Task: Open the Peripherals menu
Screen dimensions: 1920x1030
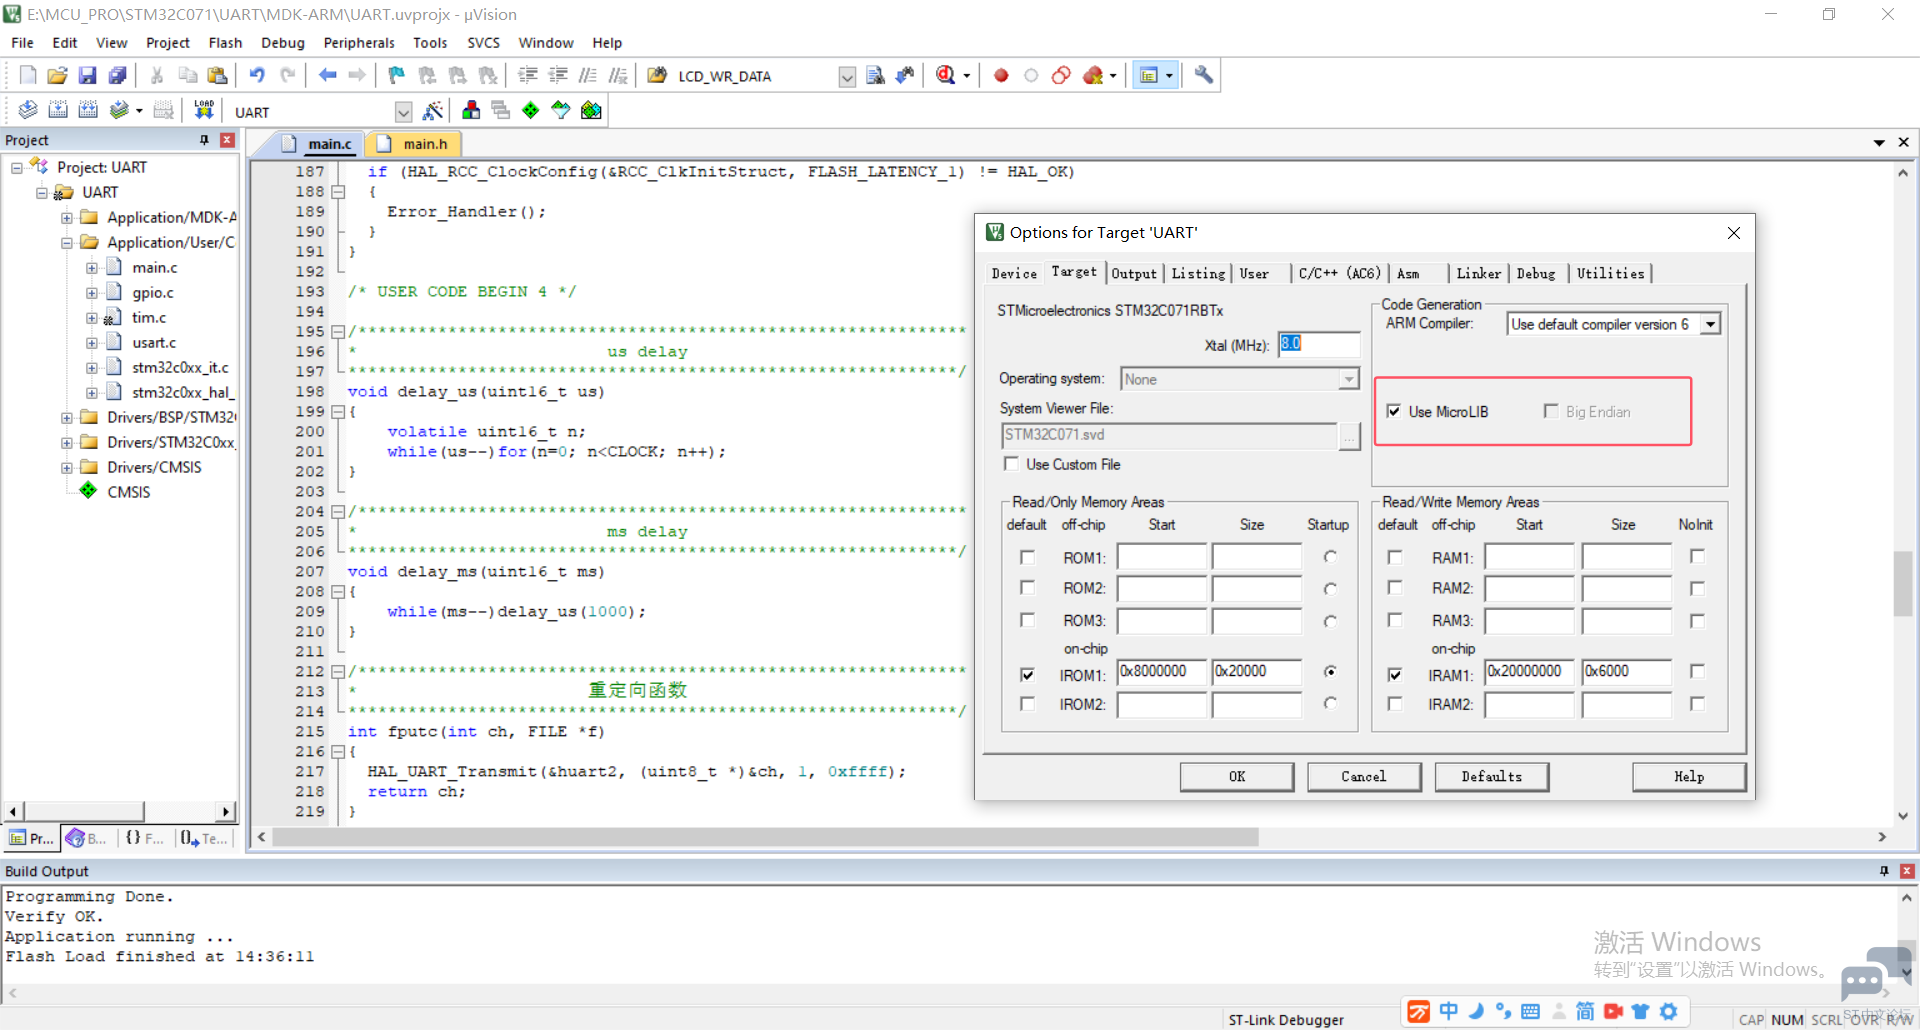Action: (359, 43)
